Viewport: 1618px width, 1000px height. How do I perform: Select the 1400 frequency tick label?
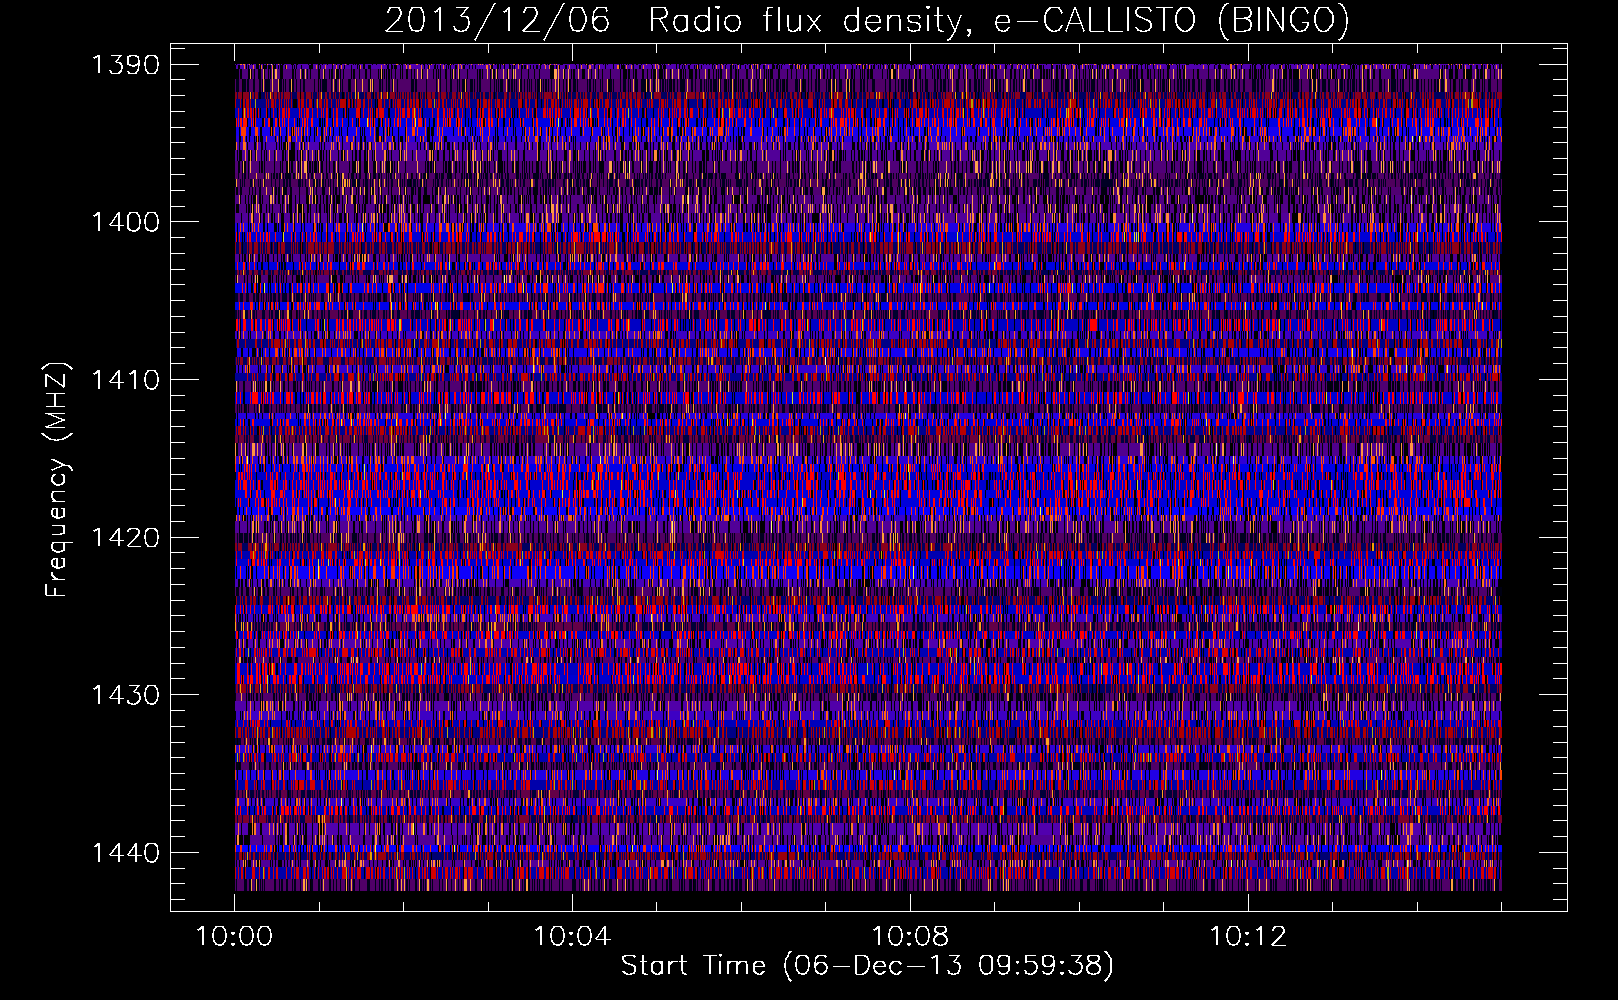point(126,222)
